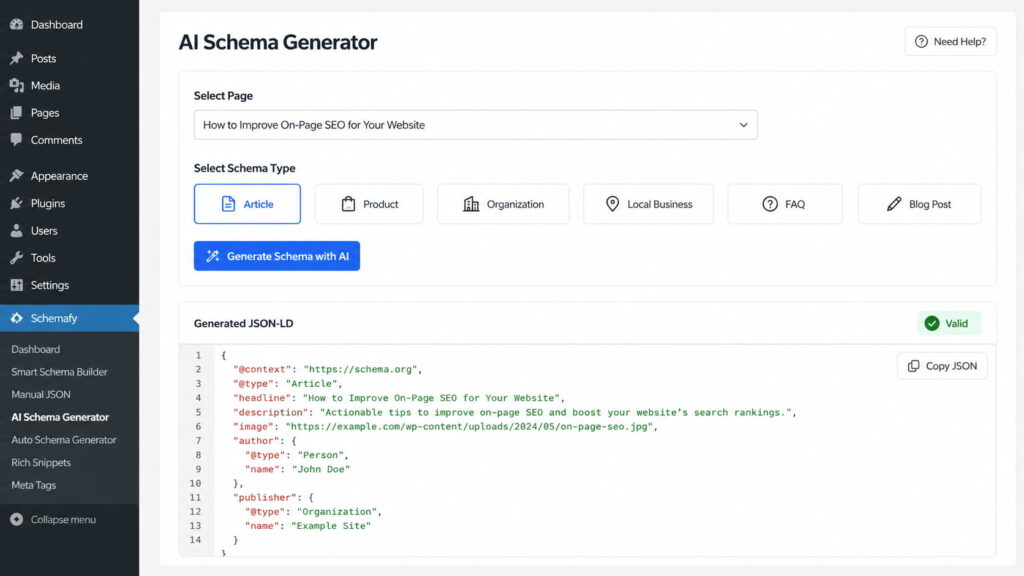The image size is (1024, 576).
Task: Choose the Organization schema type
Action: point(503,204)
